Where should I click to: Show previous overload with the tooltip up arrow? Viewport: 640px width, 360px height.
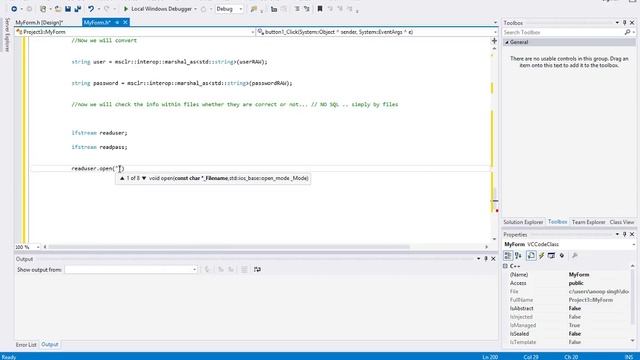coord(122,178)
